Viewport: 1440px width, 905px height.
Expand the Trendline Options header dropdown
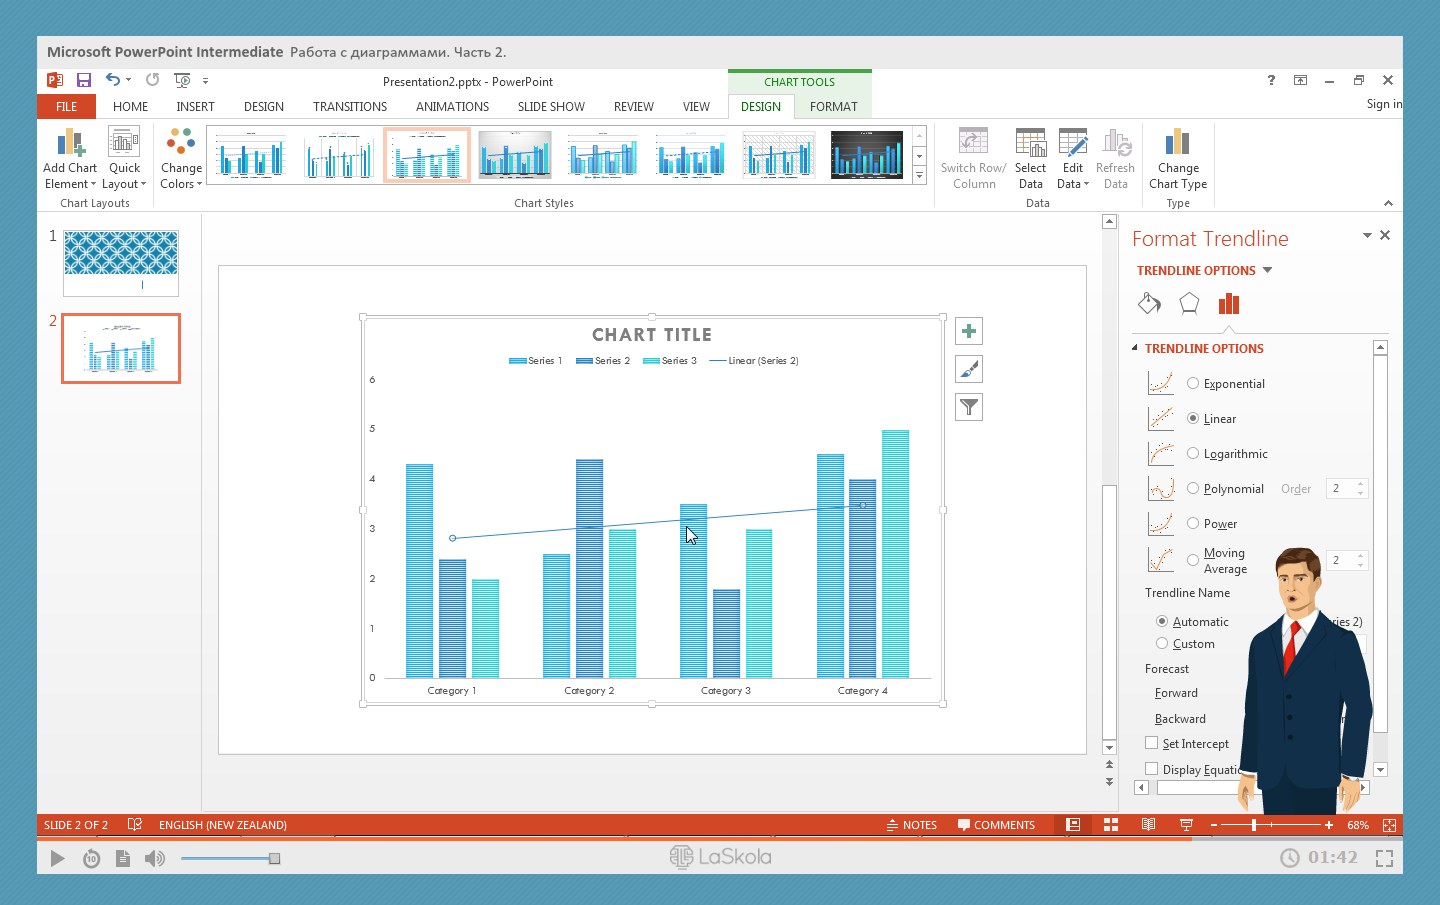point(1267,270)
